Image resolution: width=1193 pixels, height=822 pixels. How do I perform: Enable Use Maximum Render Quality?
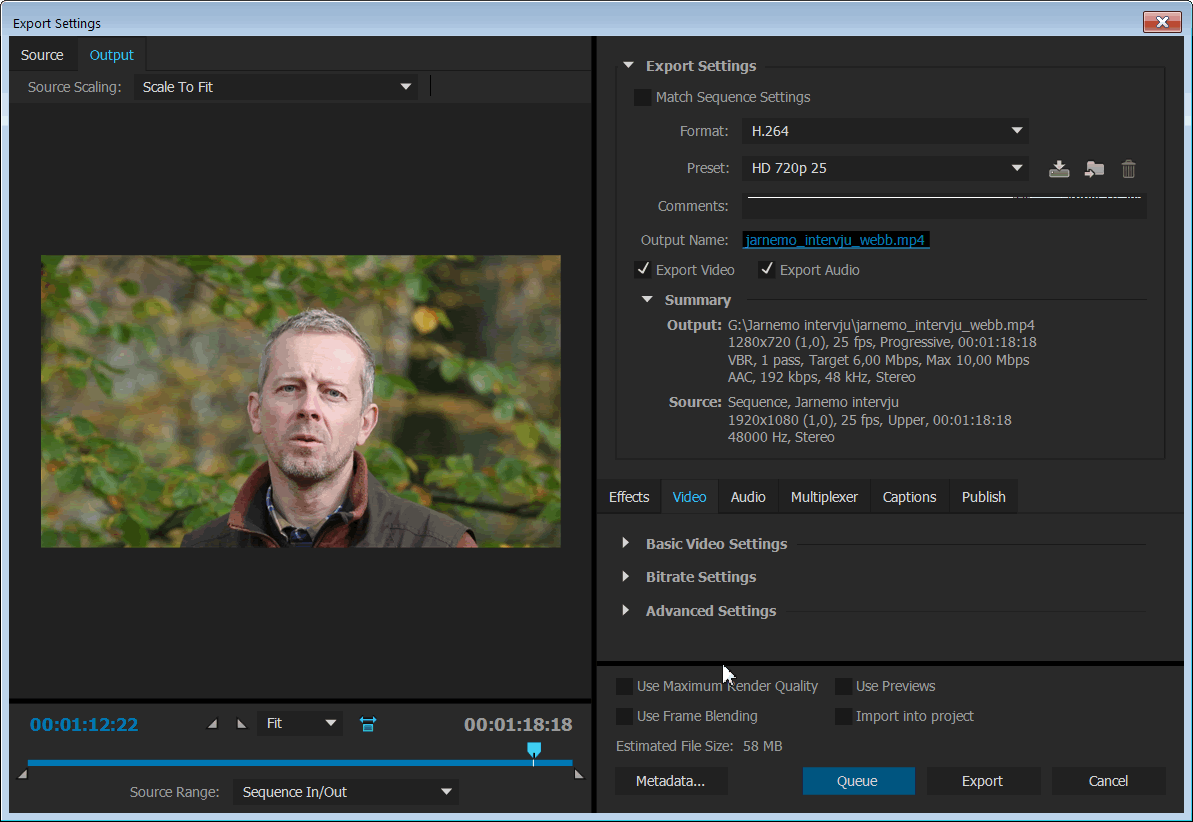tap(625, 687)
